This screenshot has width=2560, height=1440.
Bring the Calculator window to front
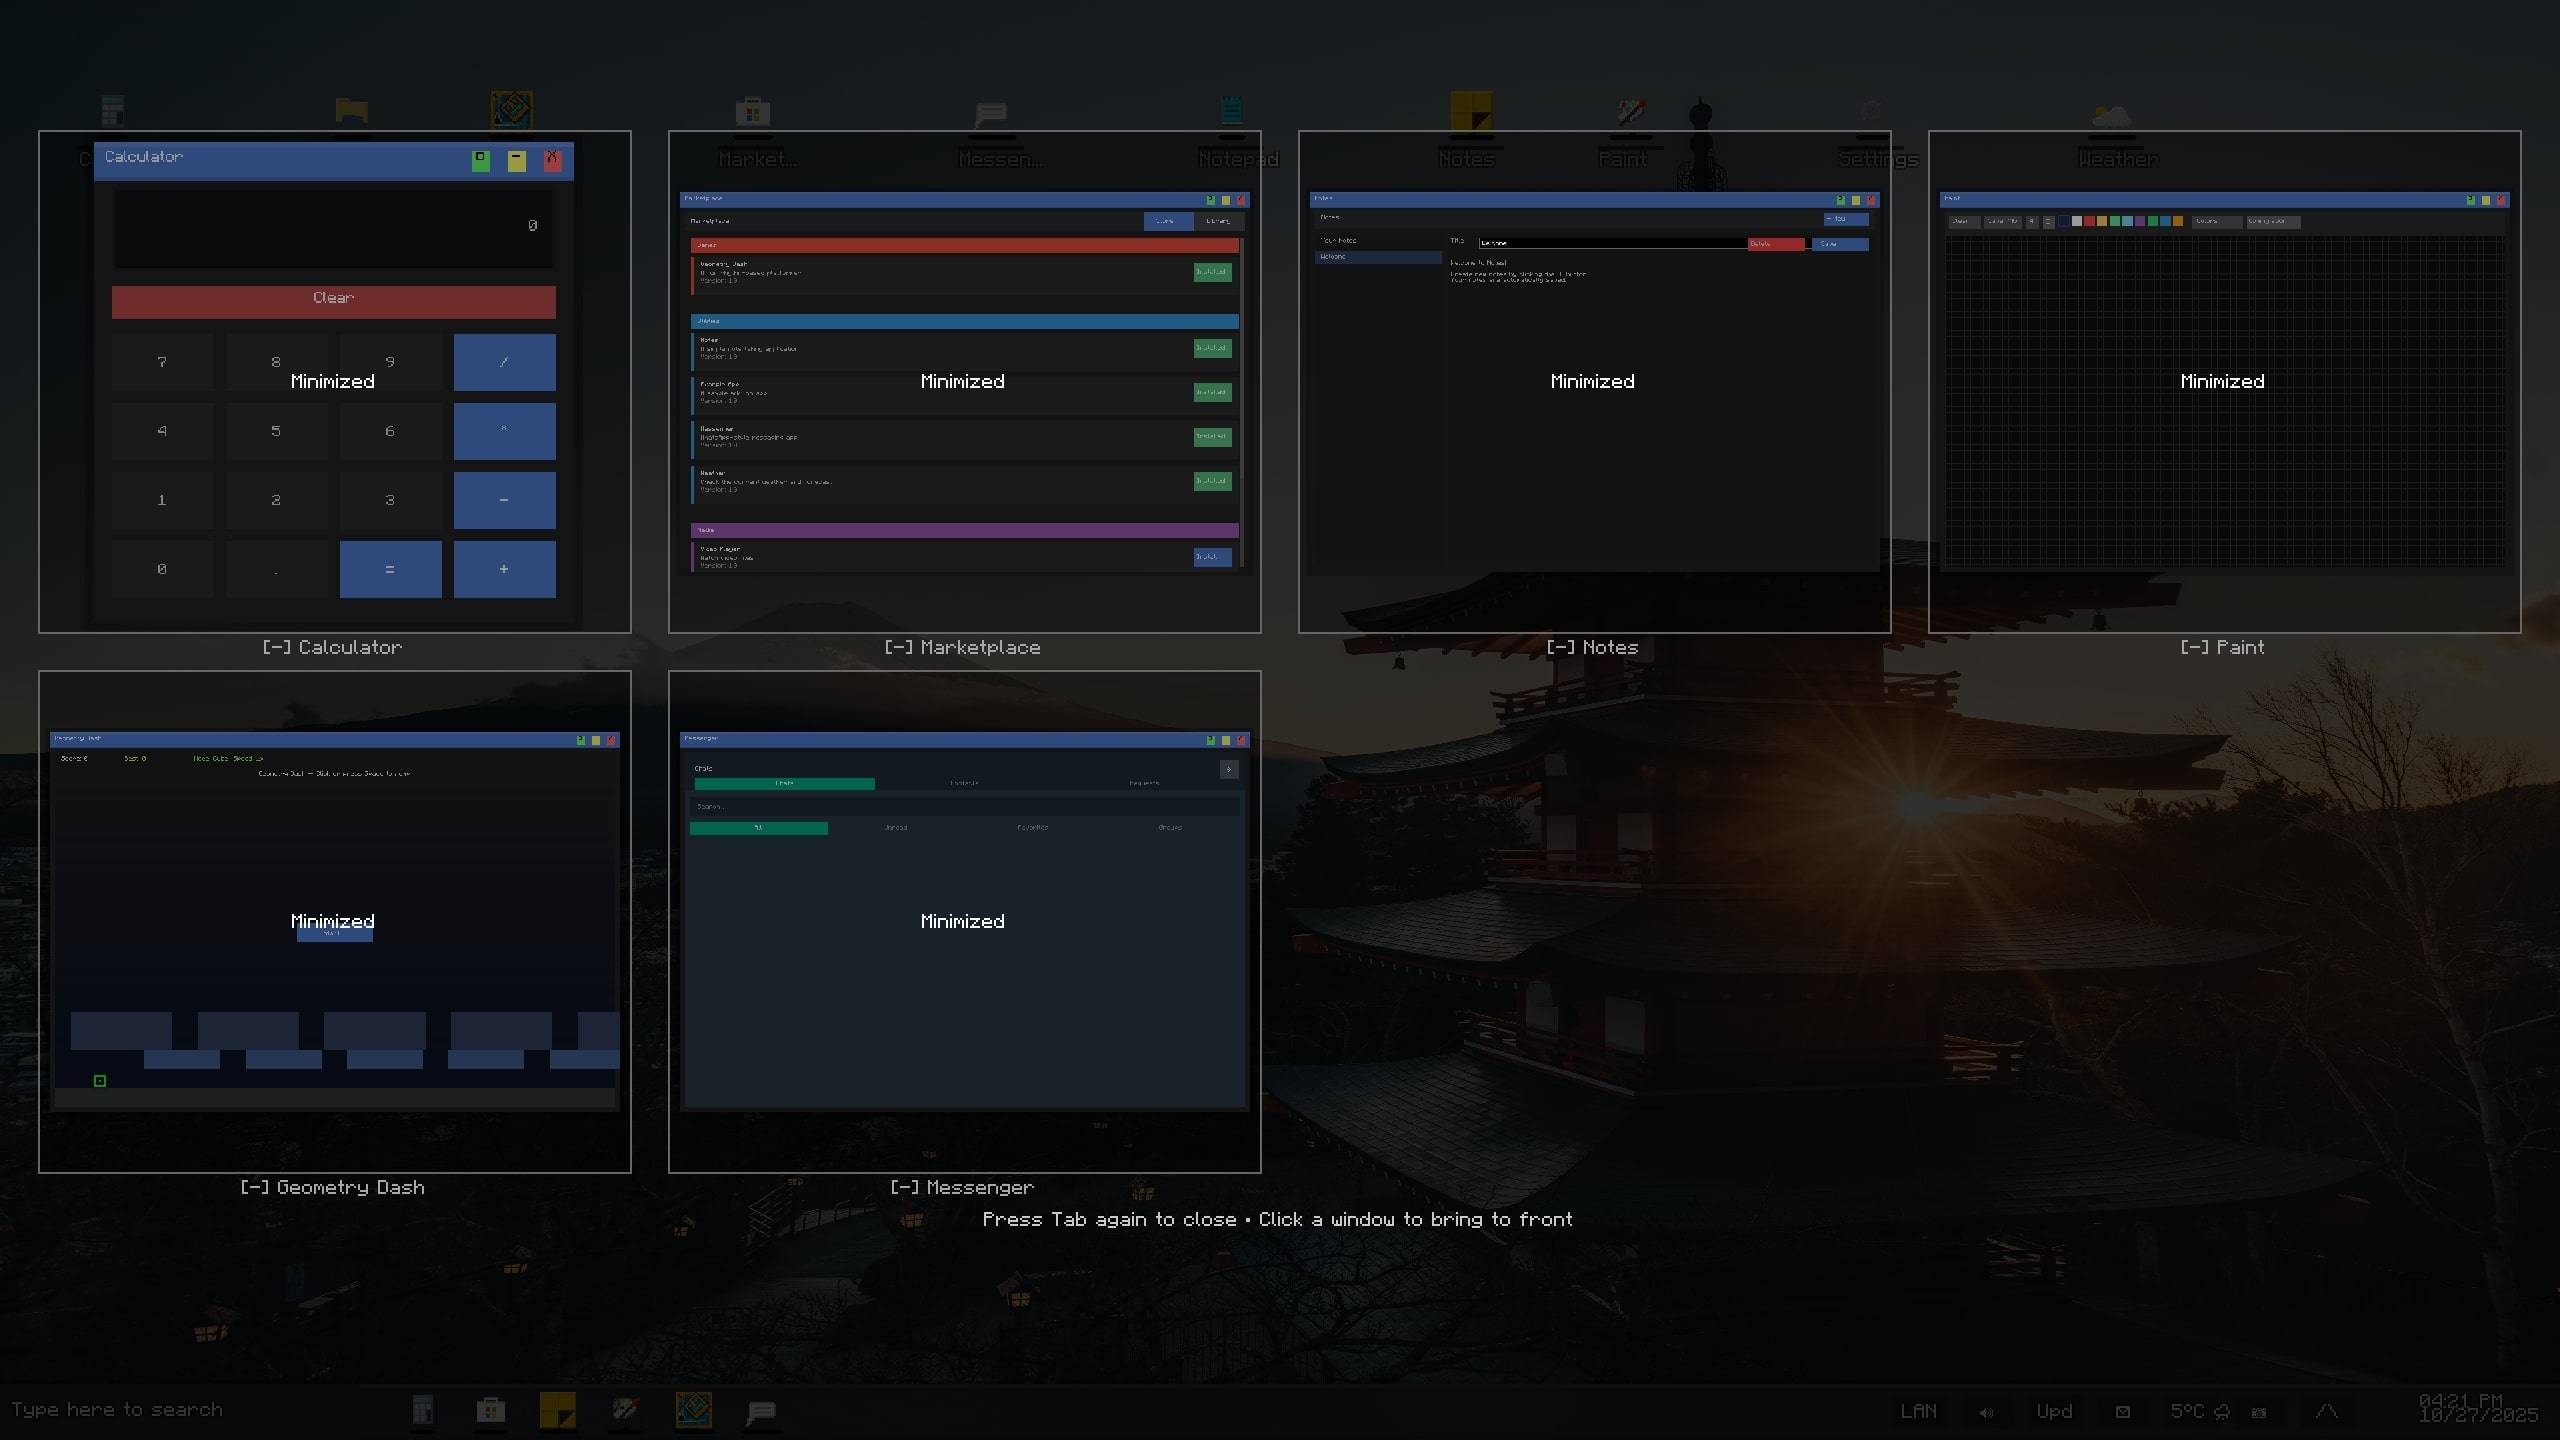(334, 381)
